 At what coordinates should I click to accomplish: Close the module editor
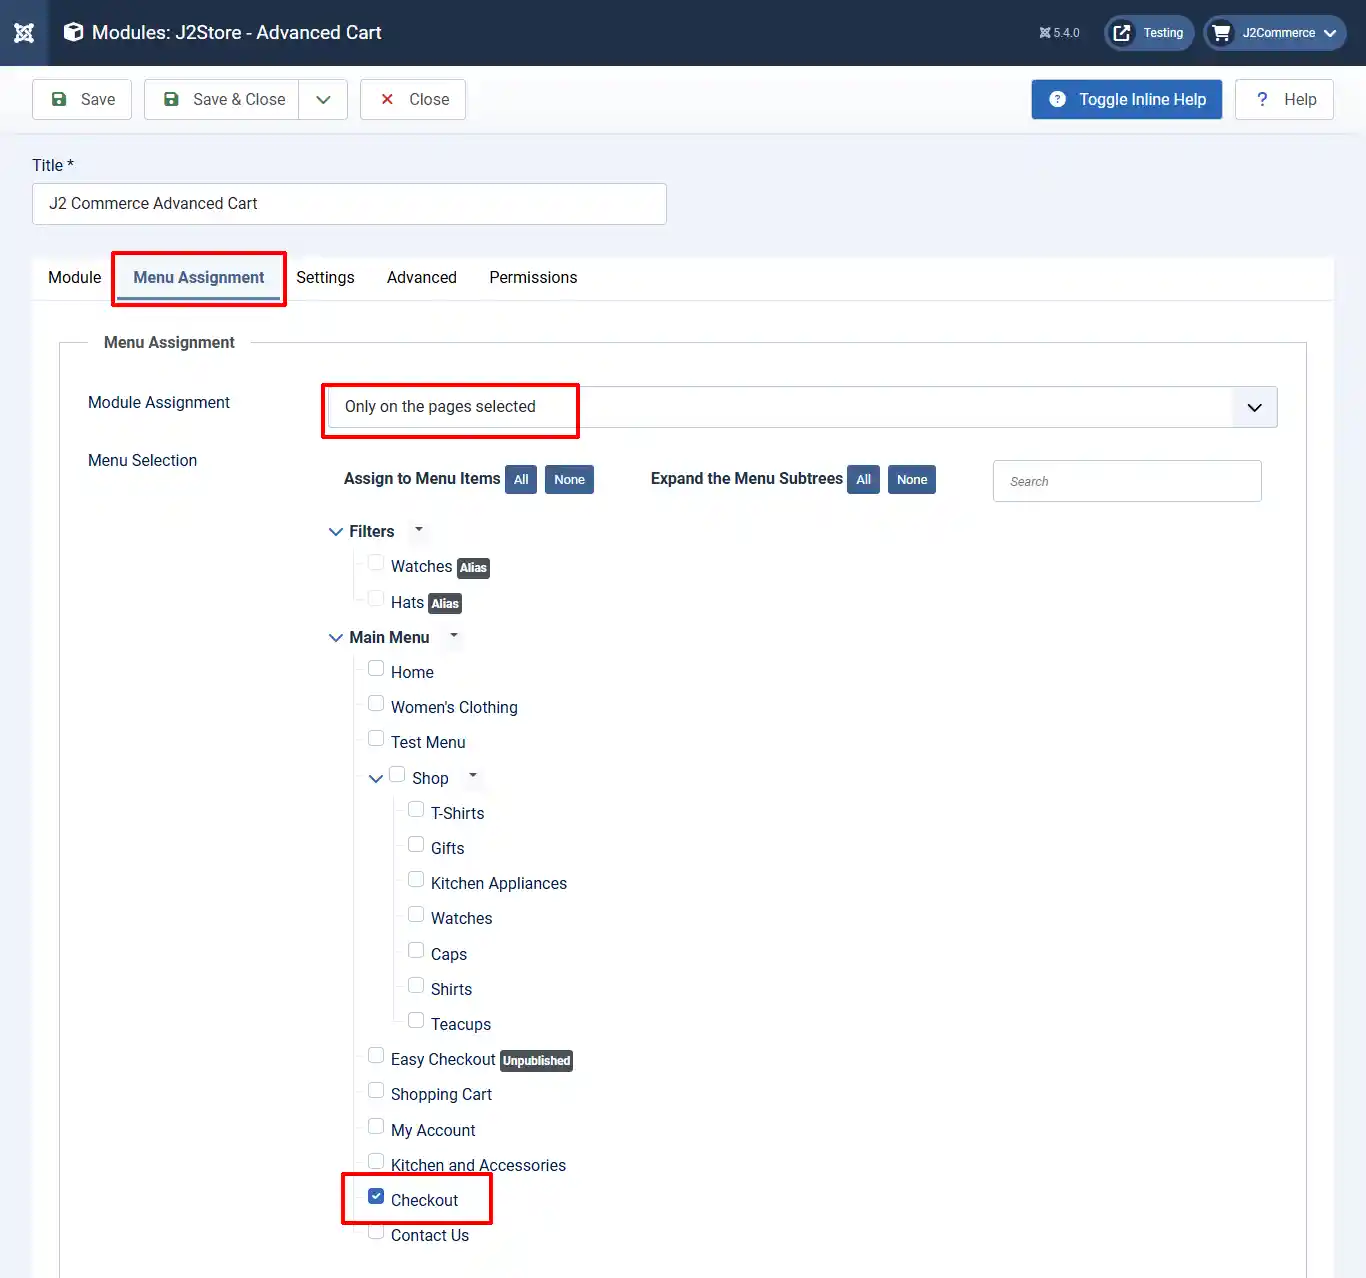tap(413, 99)
